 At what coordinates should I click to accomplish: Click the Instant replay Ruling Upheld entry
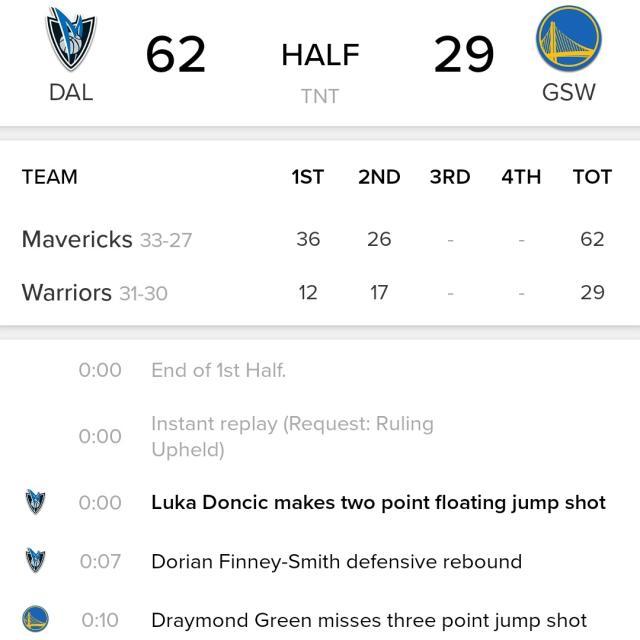point(292,436)
